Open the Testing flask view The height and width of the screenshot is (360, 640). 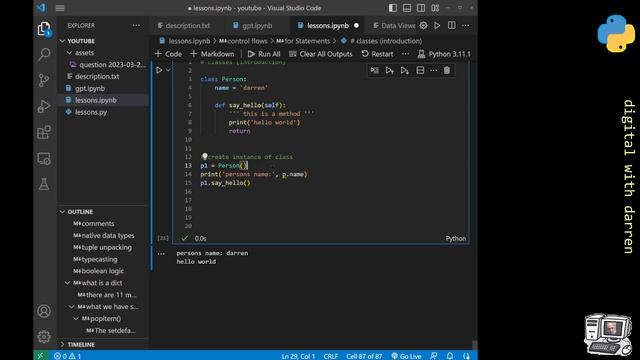point(44,184)
